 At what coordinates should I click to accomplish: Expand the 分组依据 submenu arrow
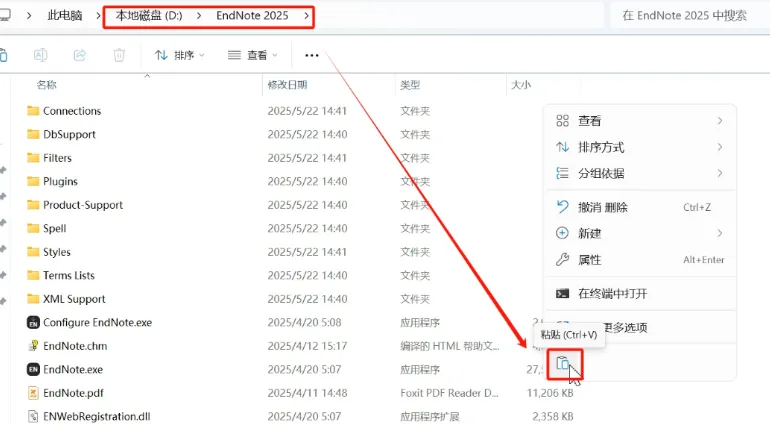(x=719, y=173)
